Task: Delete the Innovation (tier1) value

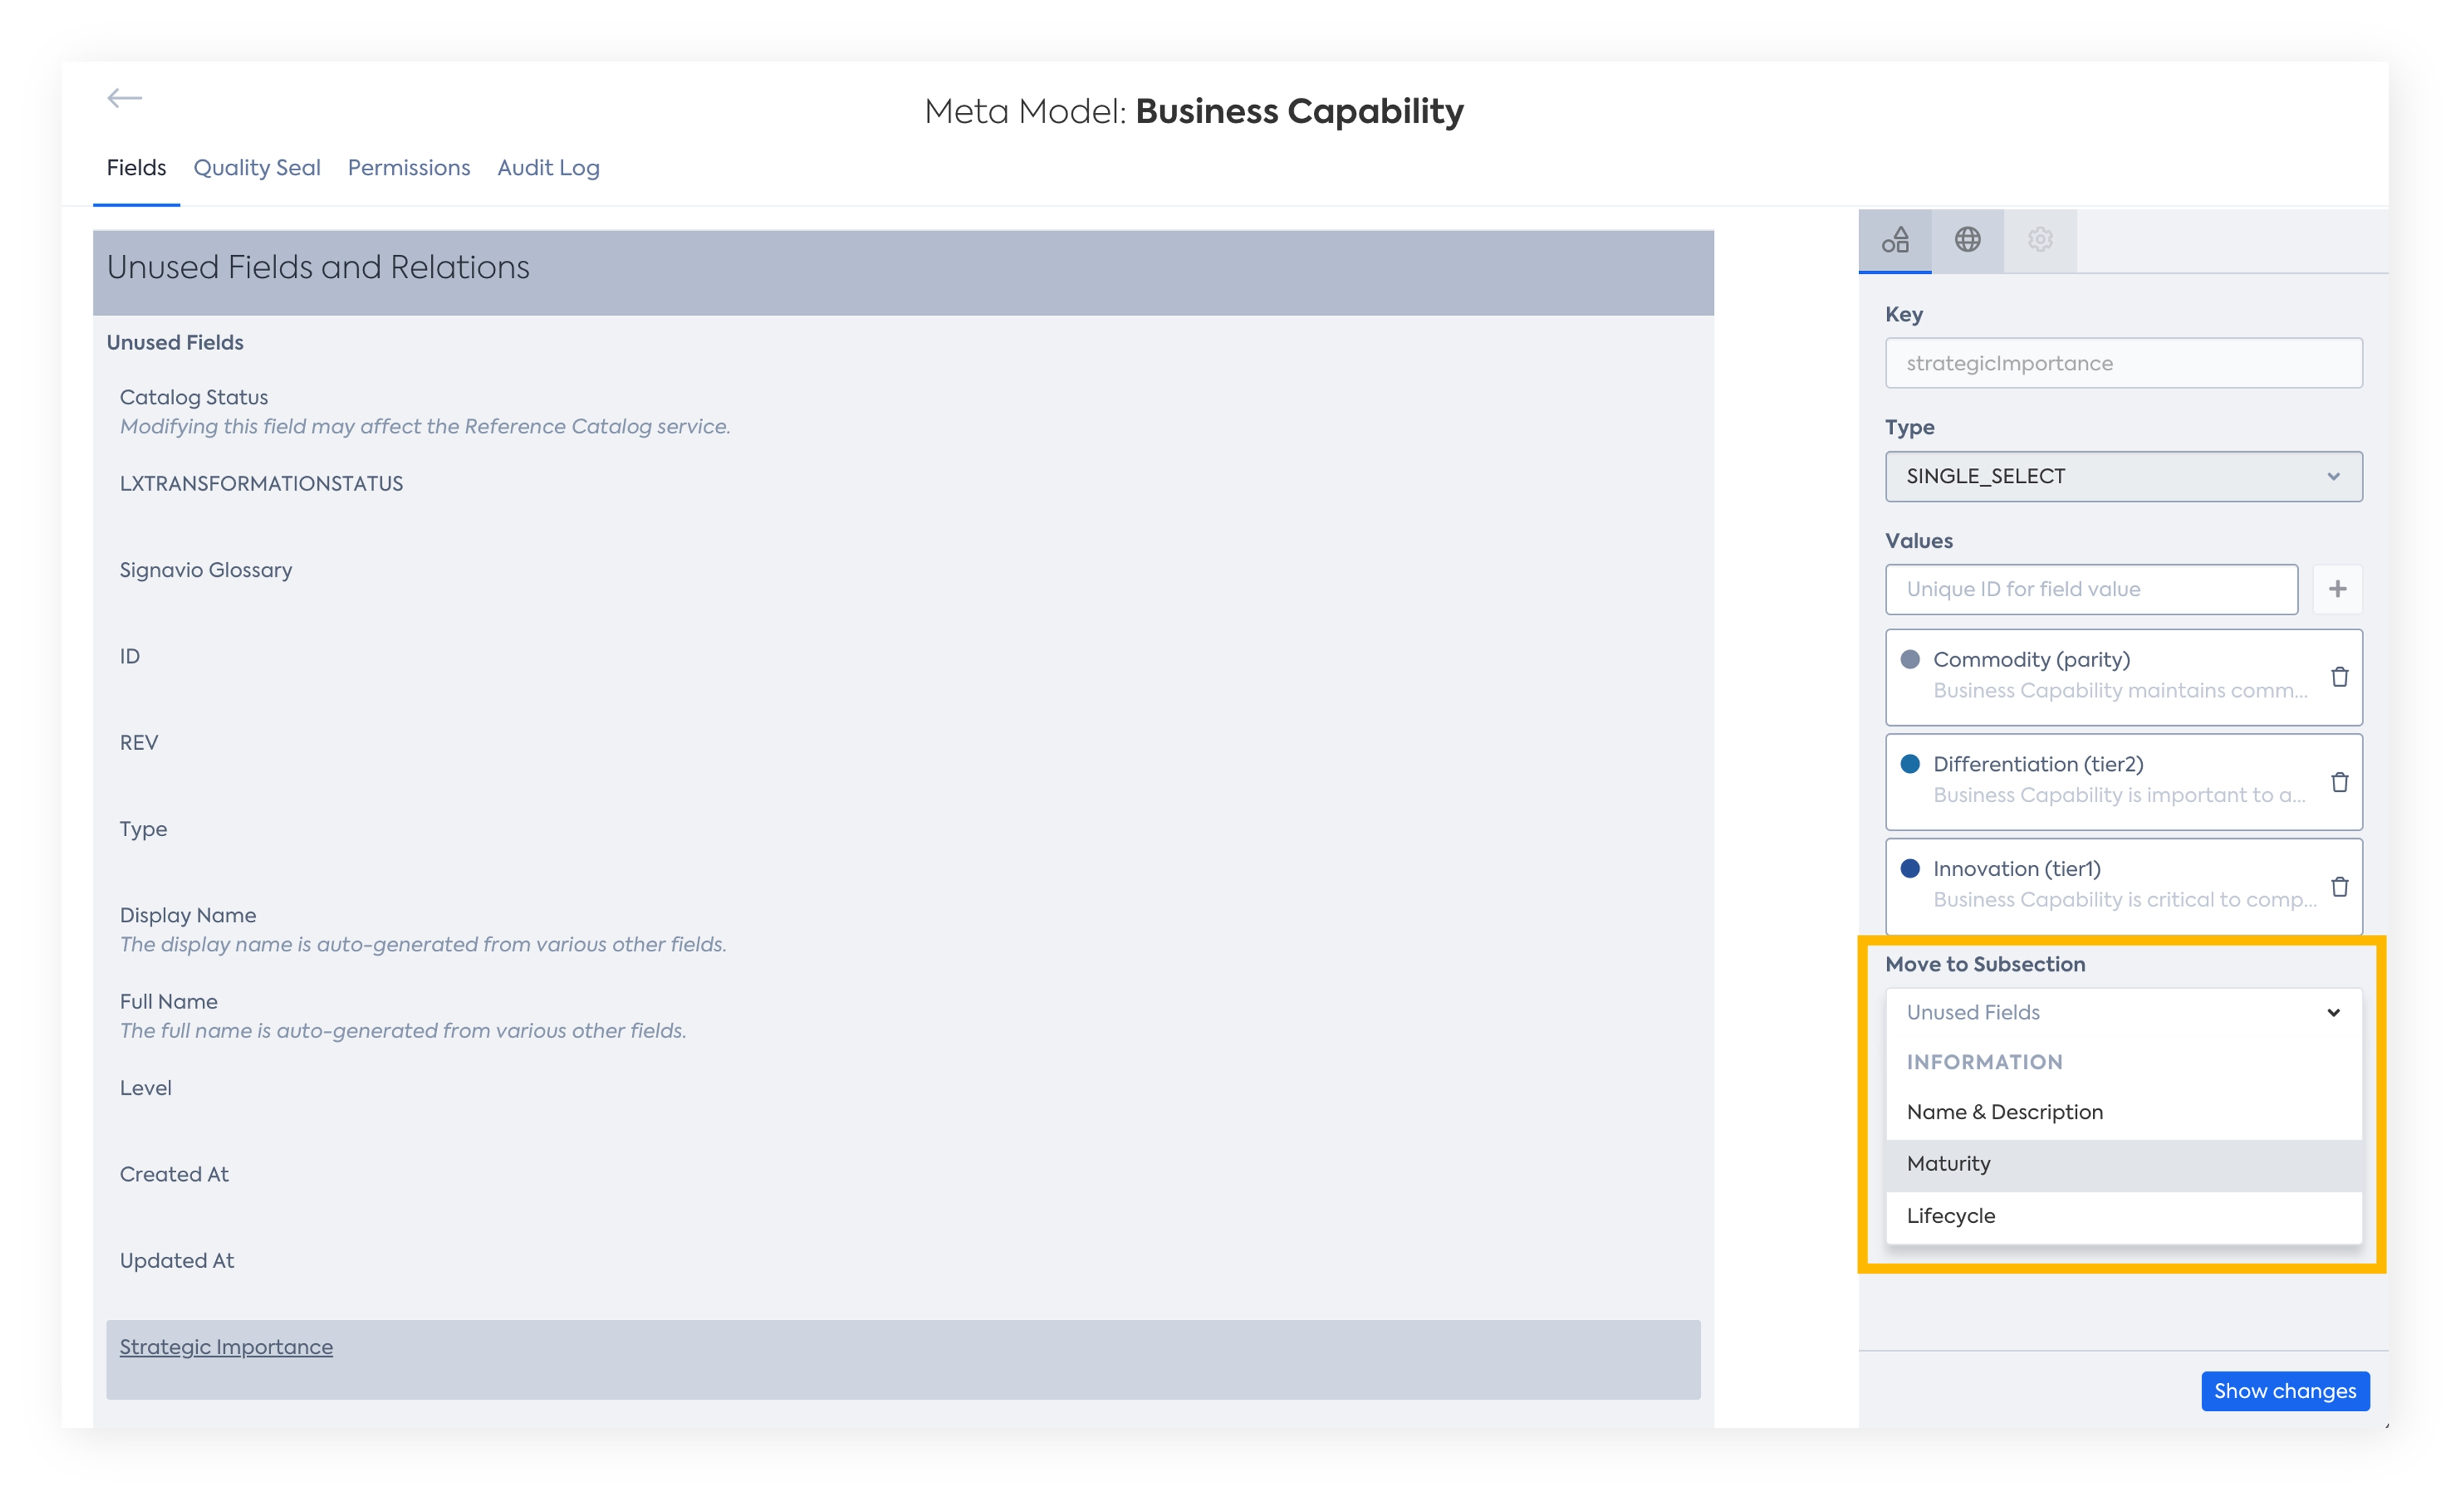Action: pyautogui.click(x=2339, y=886)
